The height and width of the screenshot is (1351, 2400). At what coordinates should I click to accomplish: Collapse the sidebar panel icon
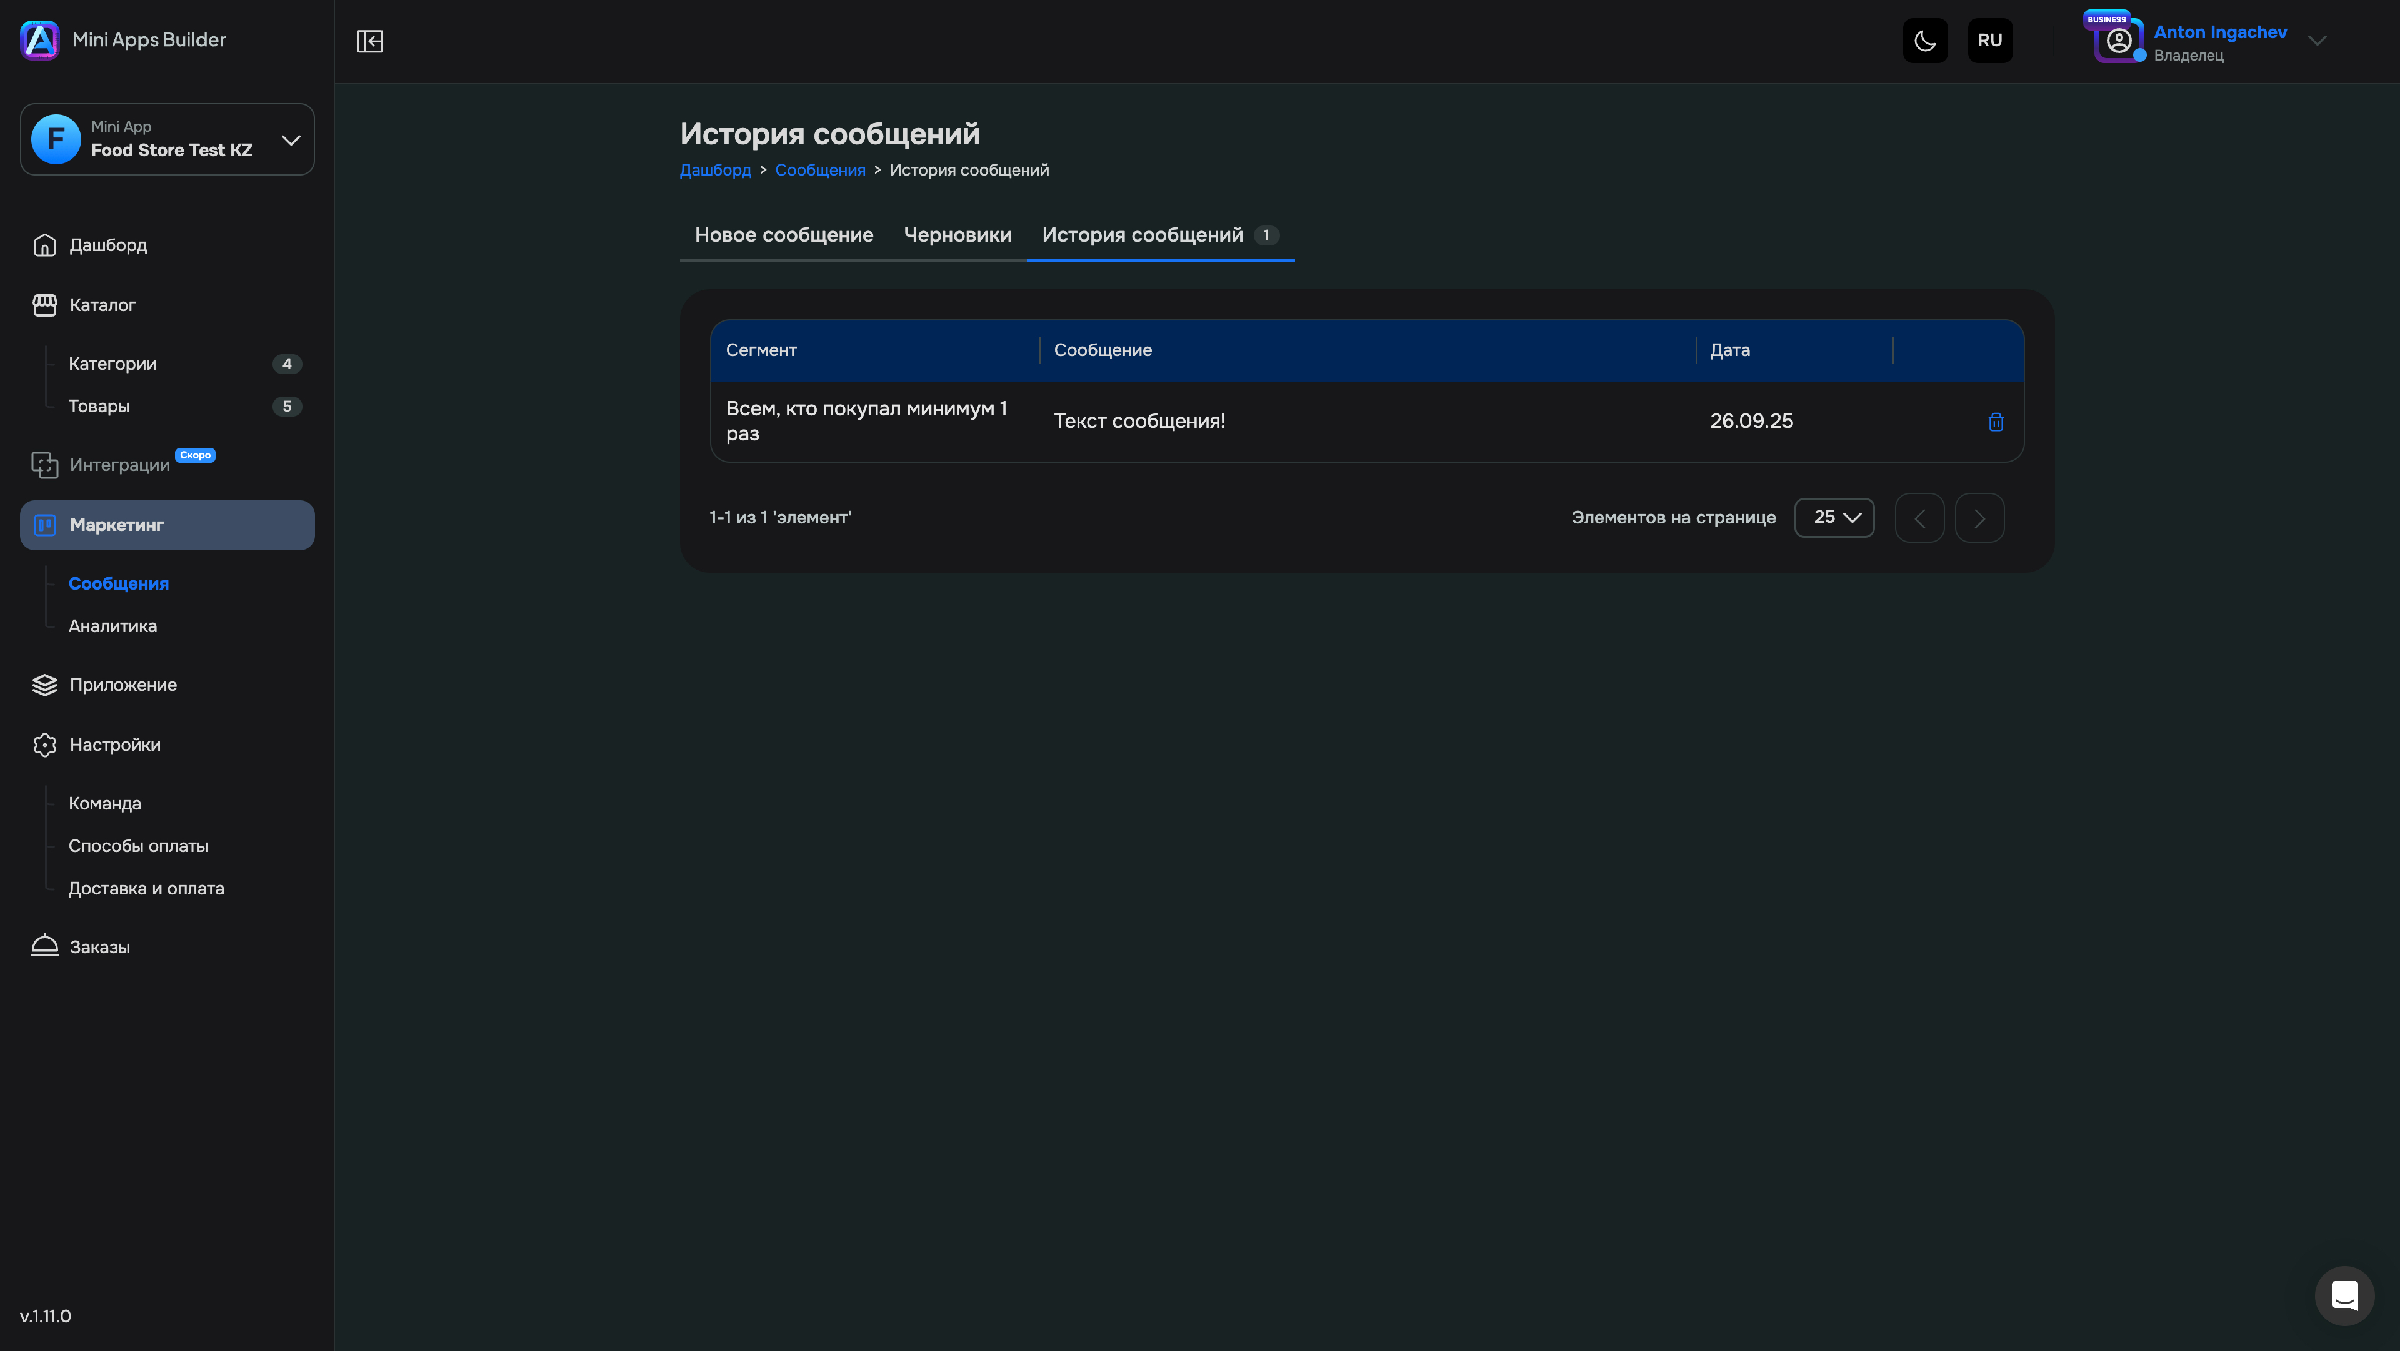coord(370,41)
